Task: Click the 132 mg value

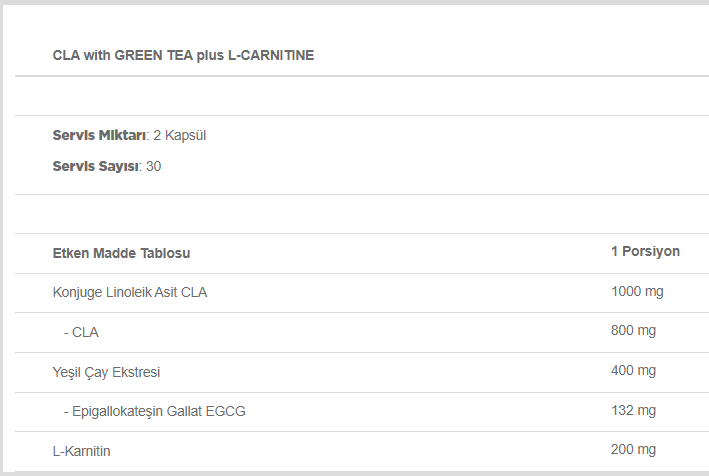Action: [633, 410]
